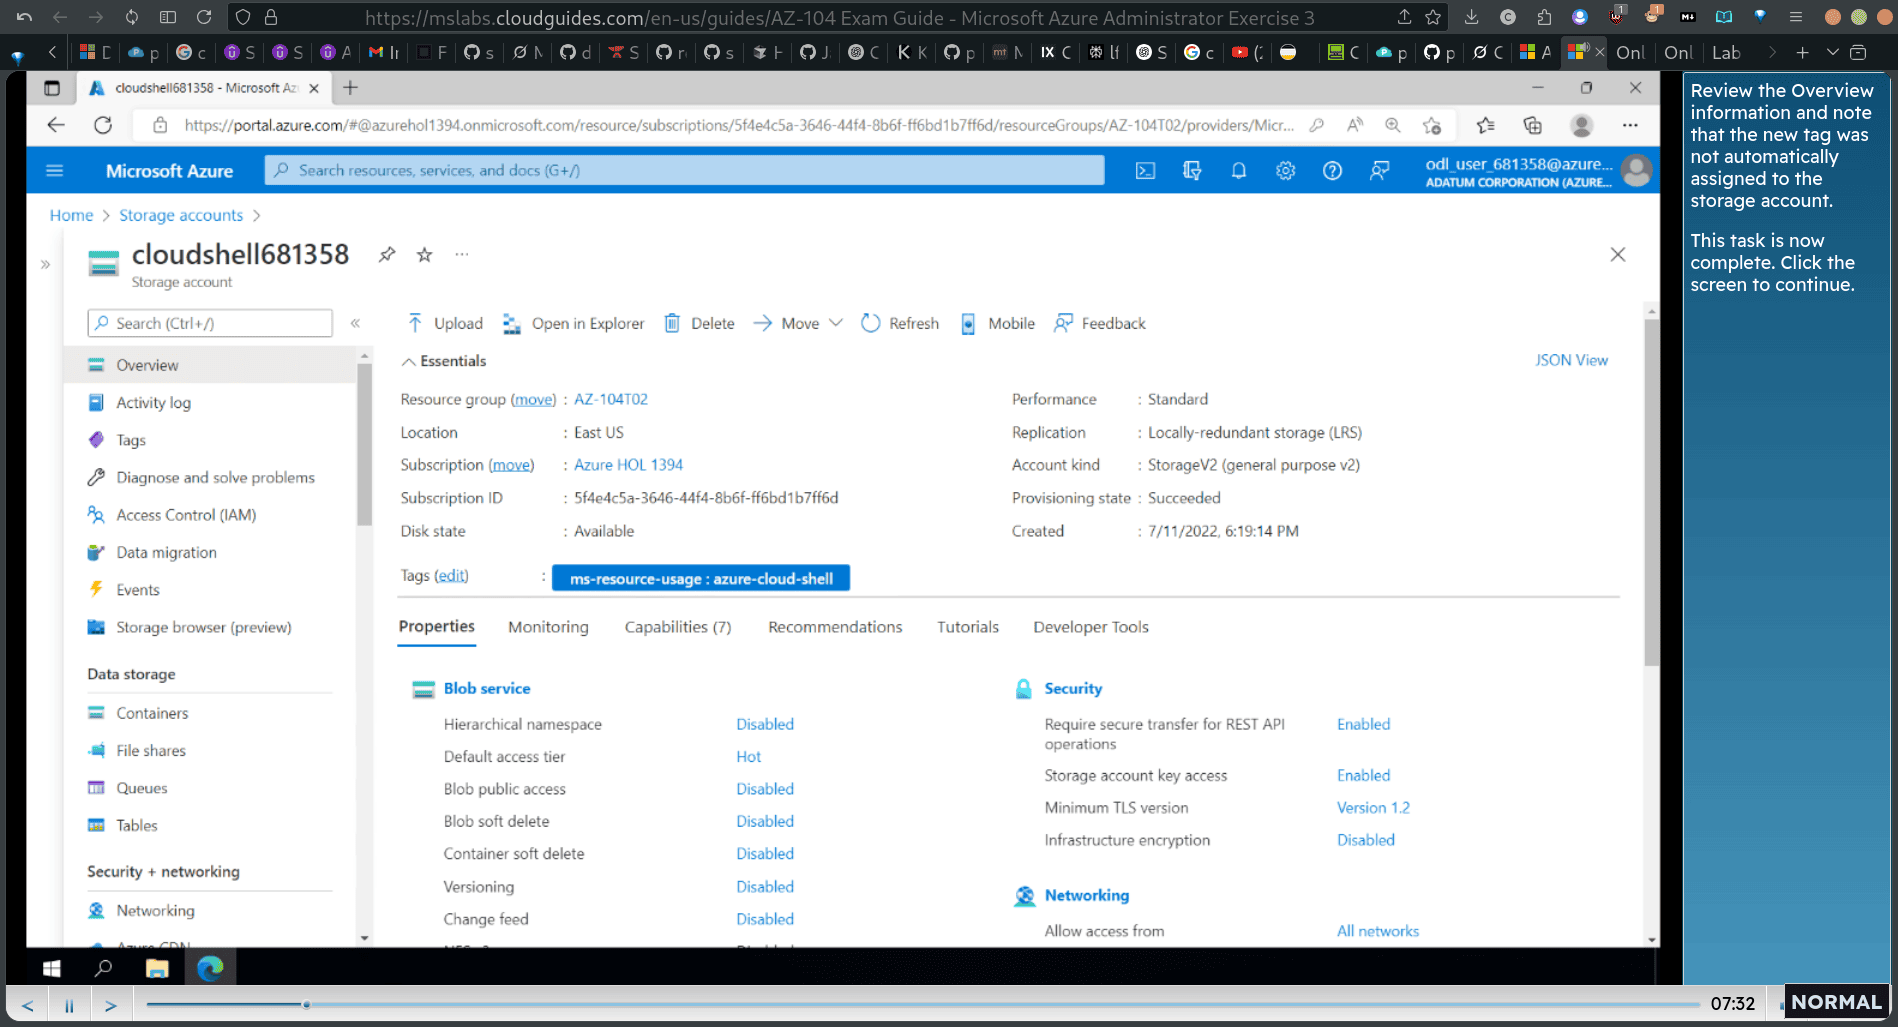Open the Azure HOL 1394 subscription link
Image resolution: width=1898 pixels, height=1027 pixels.
[628, 465]
